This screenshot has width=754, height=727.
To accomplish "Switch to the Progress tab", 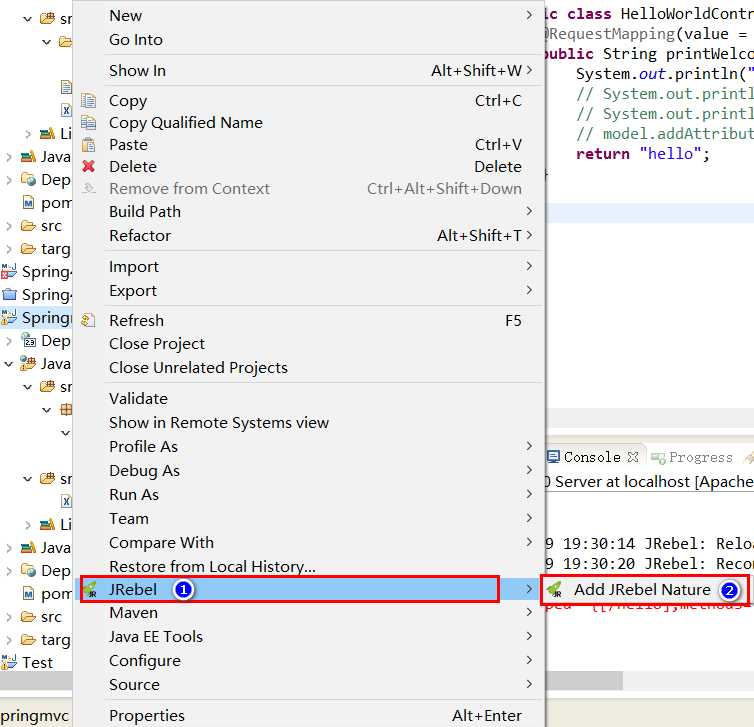I will 692,457.
